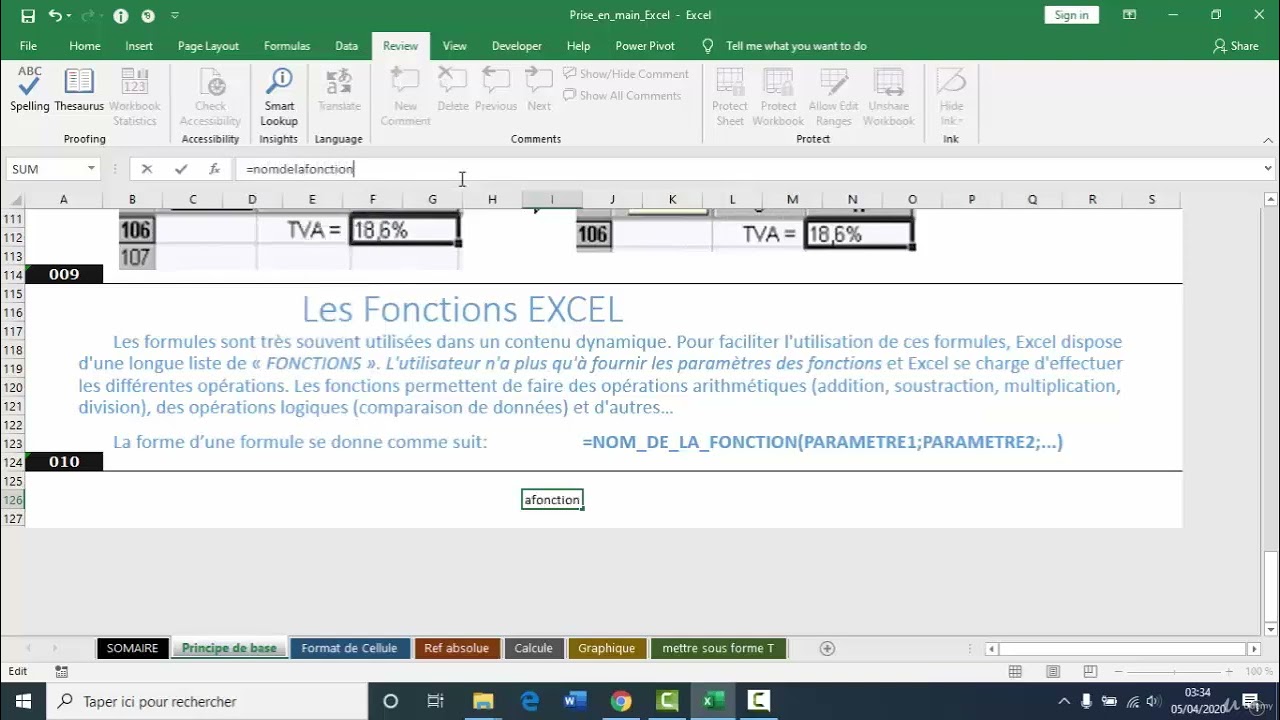The height and width of the screenshot is (720, 1280).
Task: Click the Windows search box
Action: coord(208,701)
